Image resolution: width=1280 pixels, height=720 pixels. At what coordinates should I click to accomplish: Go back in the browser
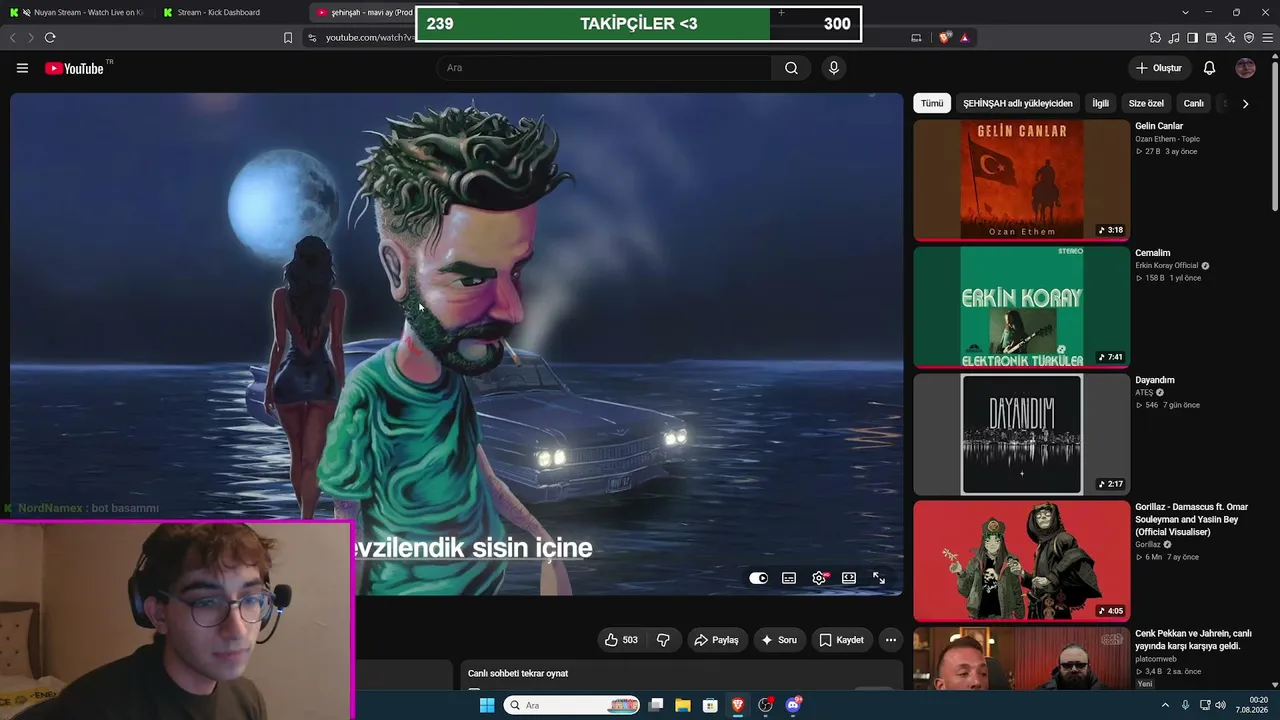pos(12,38)
